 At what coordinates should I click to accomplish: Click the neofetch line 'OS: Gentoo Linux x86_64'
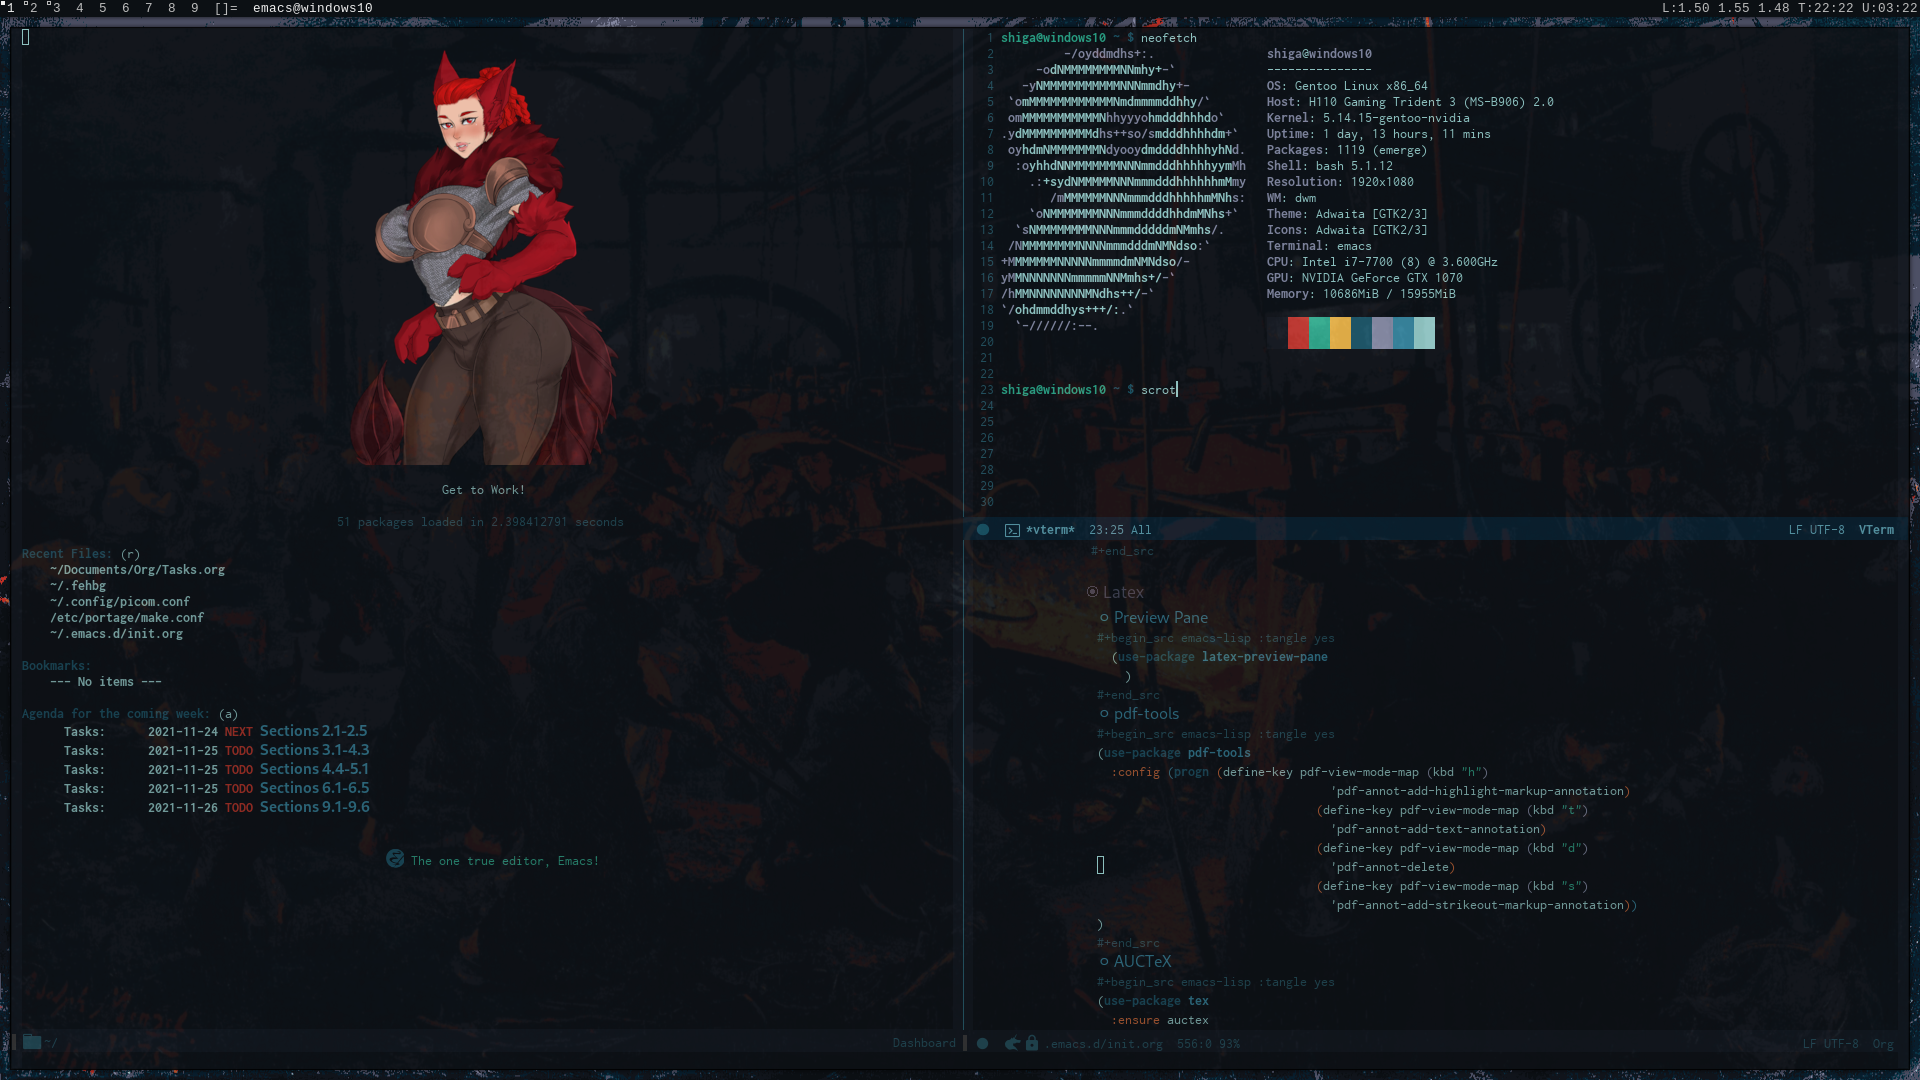(x=1347, y=86)
